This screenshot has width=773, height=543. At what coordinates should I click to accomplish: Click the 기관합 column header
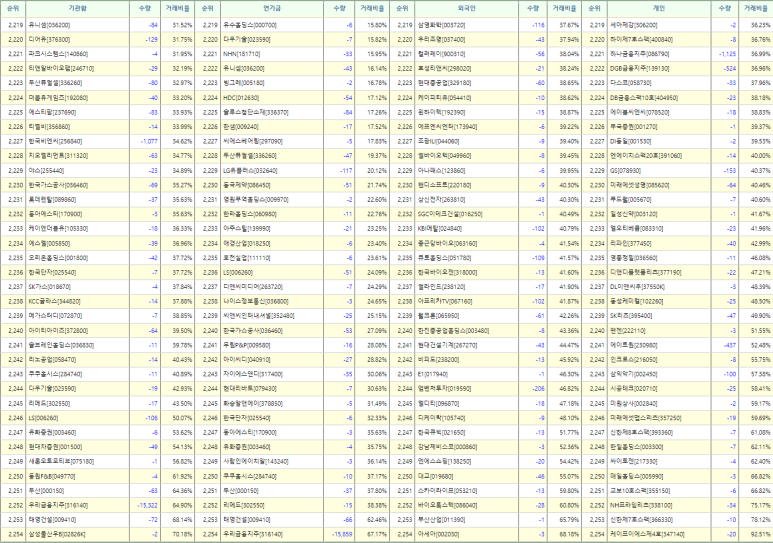[77, 8]
